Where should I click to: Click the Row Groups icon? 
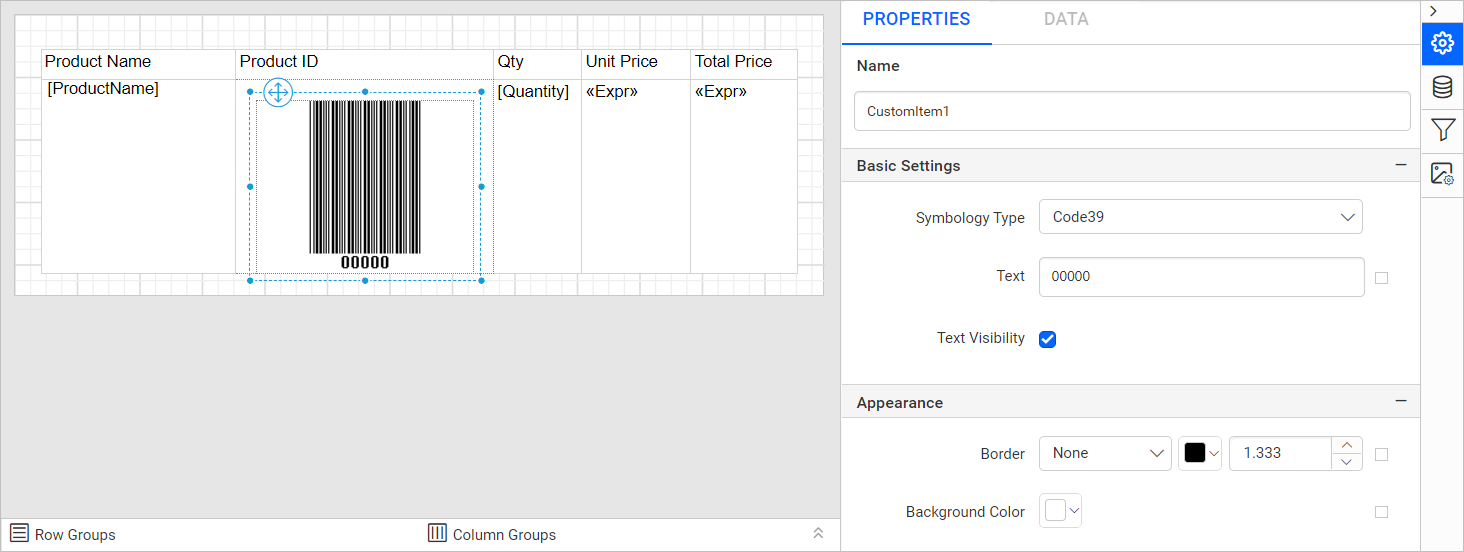[x=19, y=533]
